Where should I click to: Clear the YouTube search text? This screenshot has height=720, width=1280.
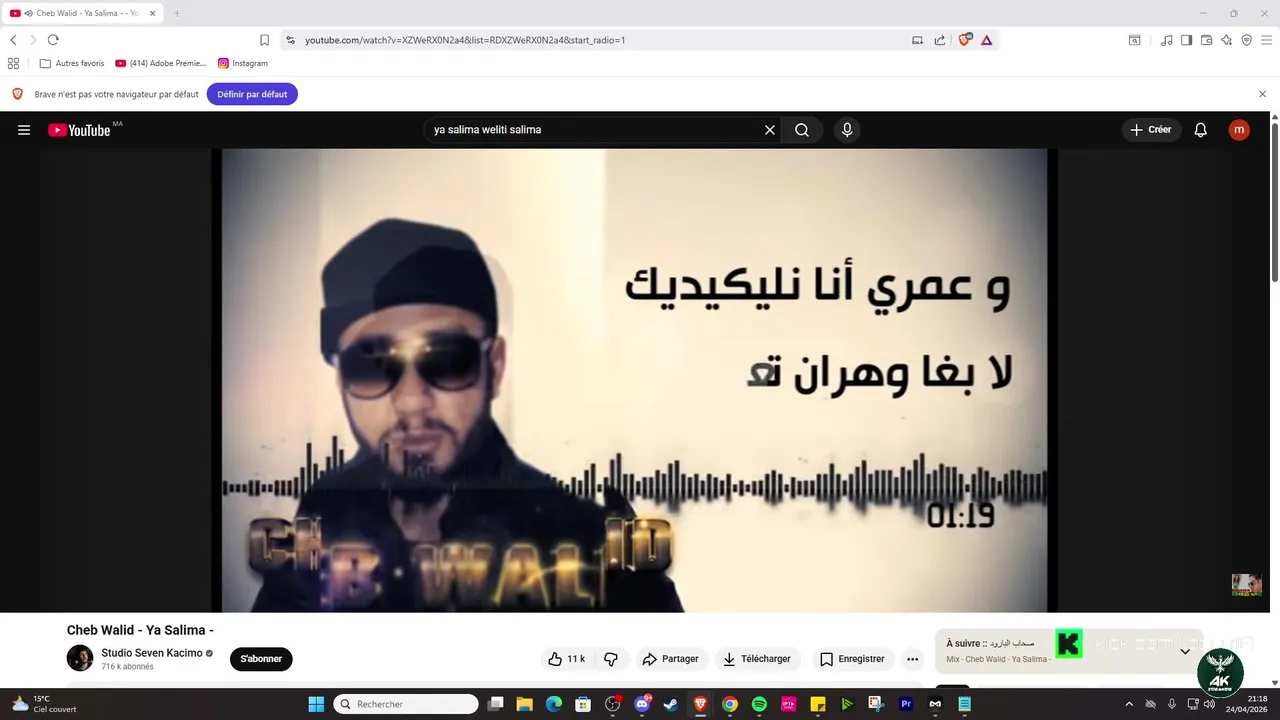coord(770,130)
